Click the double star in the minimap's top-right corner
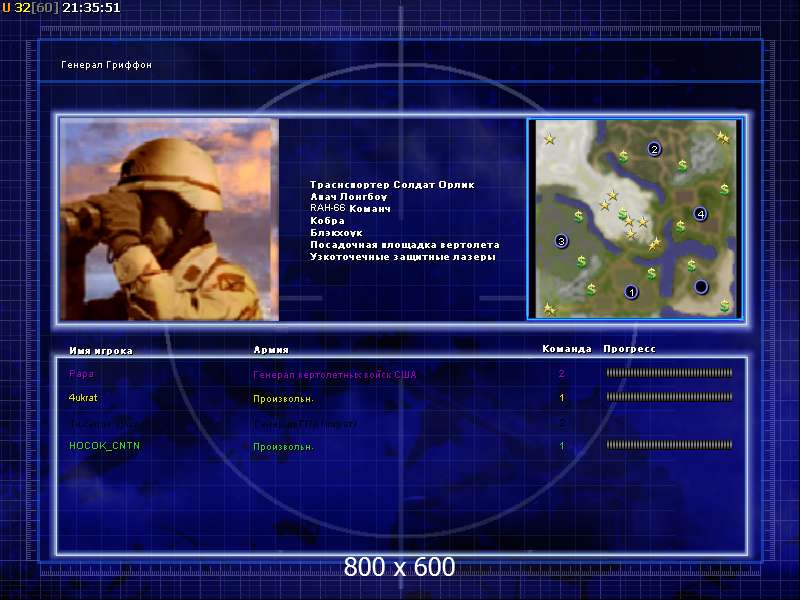Image resolution: width=800 pixels, height=600 pixels. tap(722, 137)
